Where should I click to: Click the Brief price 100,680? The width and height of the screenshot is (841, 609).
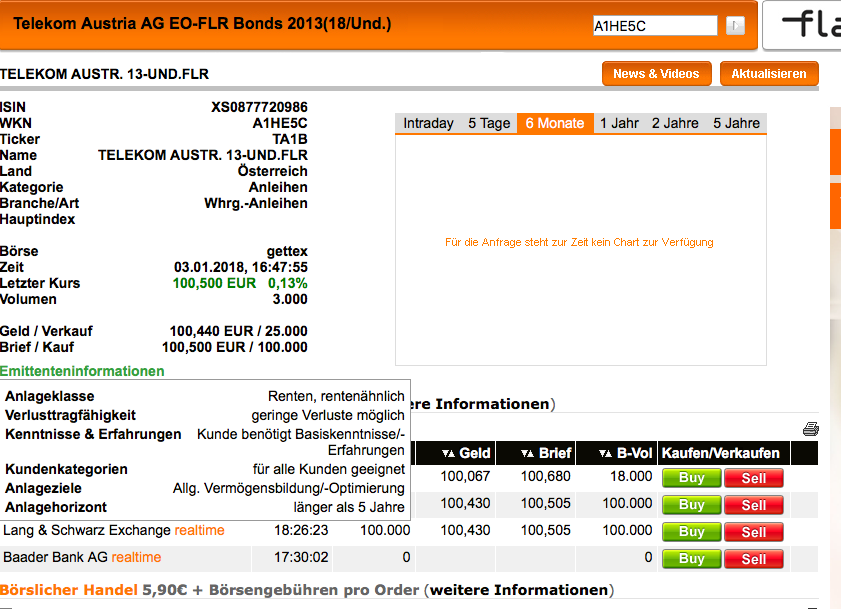(x=545, y=476)
